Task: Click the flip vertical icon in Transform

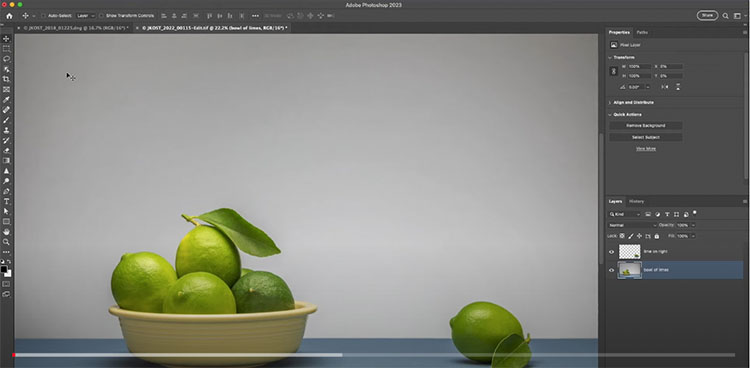Action: [678, 87]
